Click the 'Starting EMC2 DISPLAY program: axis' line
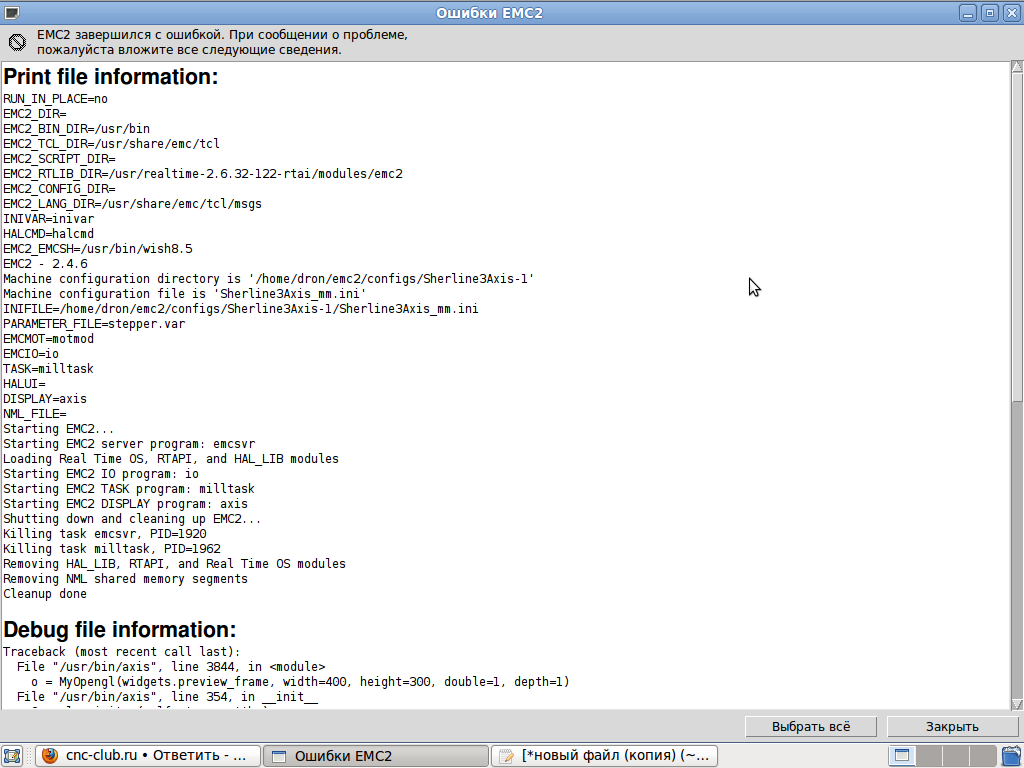The height and width of the screenshot is (768, 1024). click(125, 504)
